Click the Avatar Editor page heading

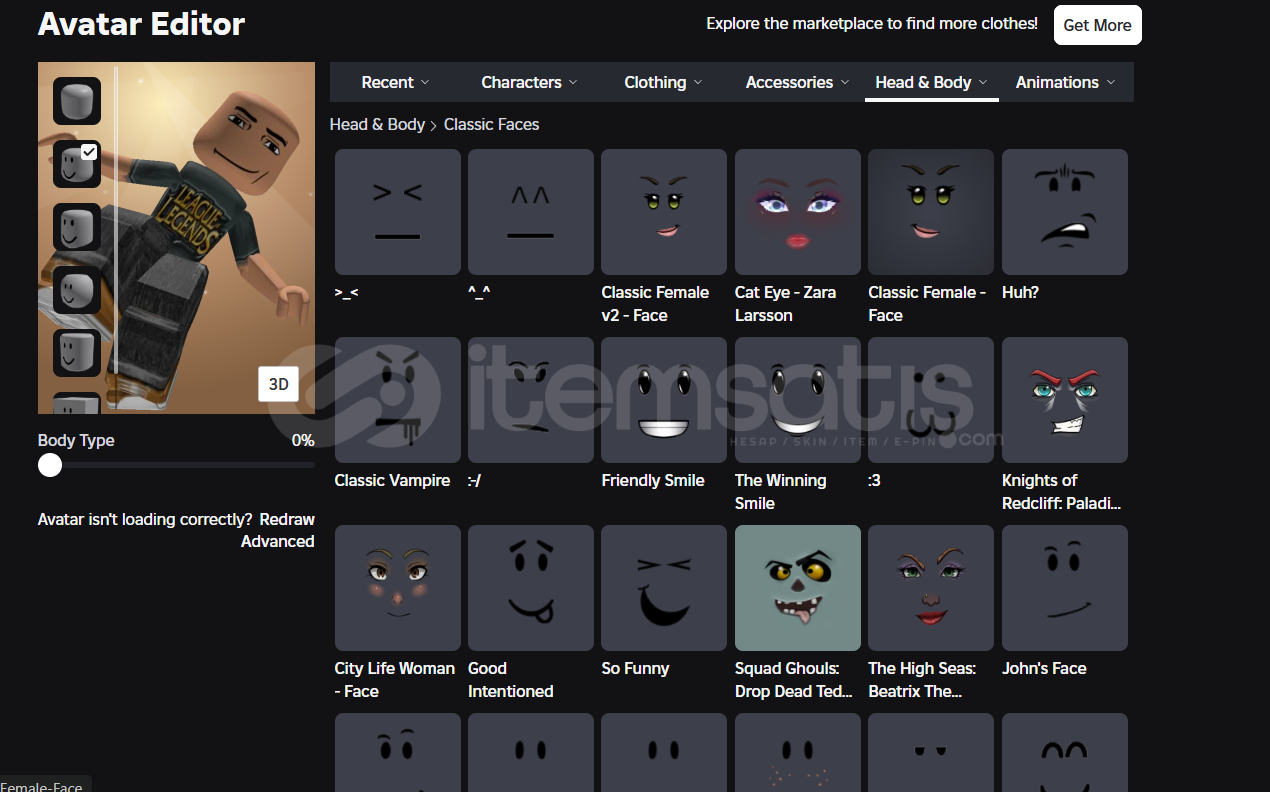(x=141, y=24)
